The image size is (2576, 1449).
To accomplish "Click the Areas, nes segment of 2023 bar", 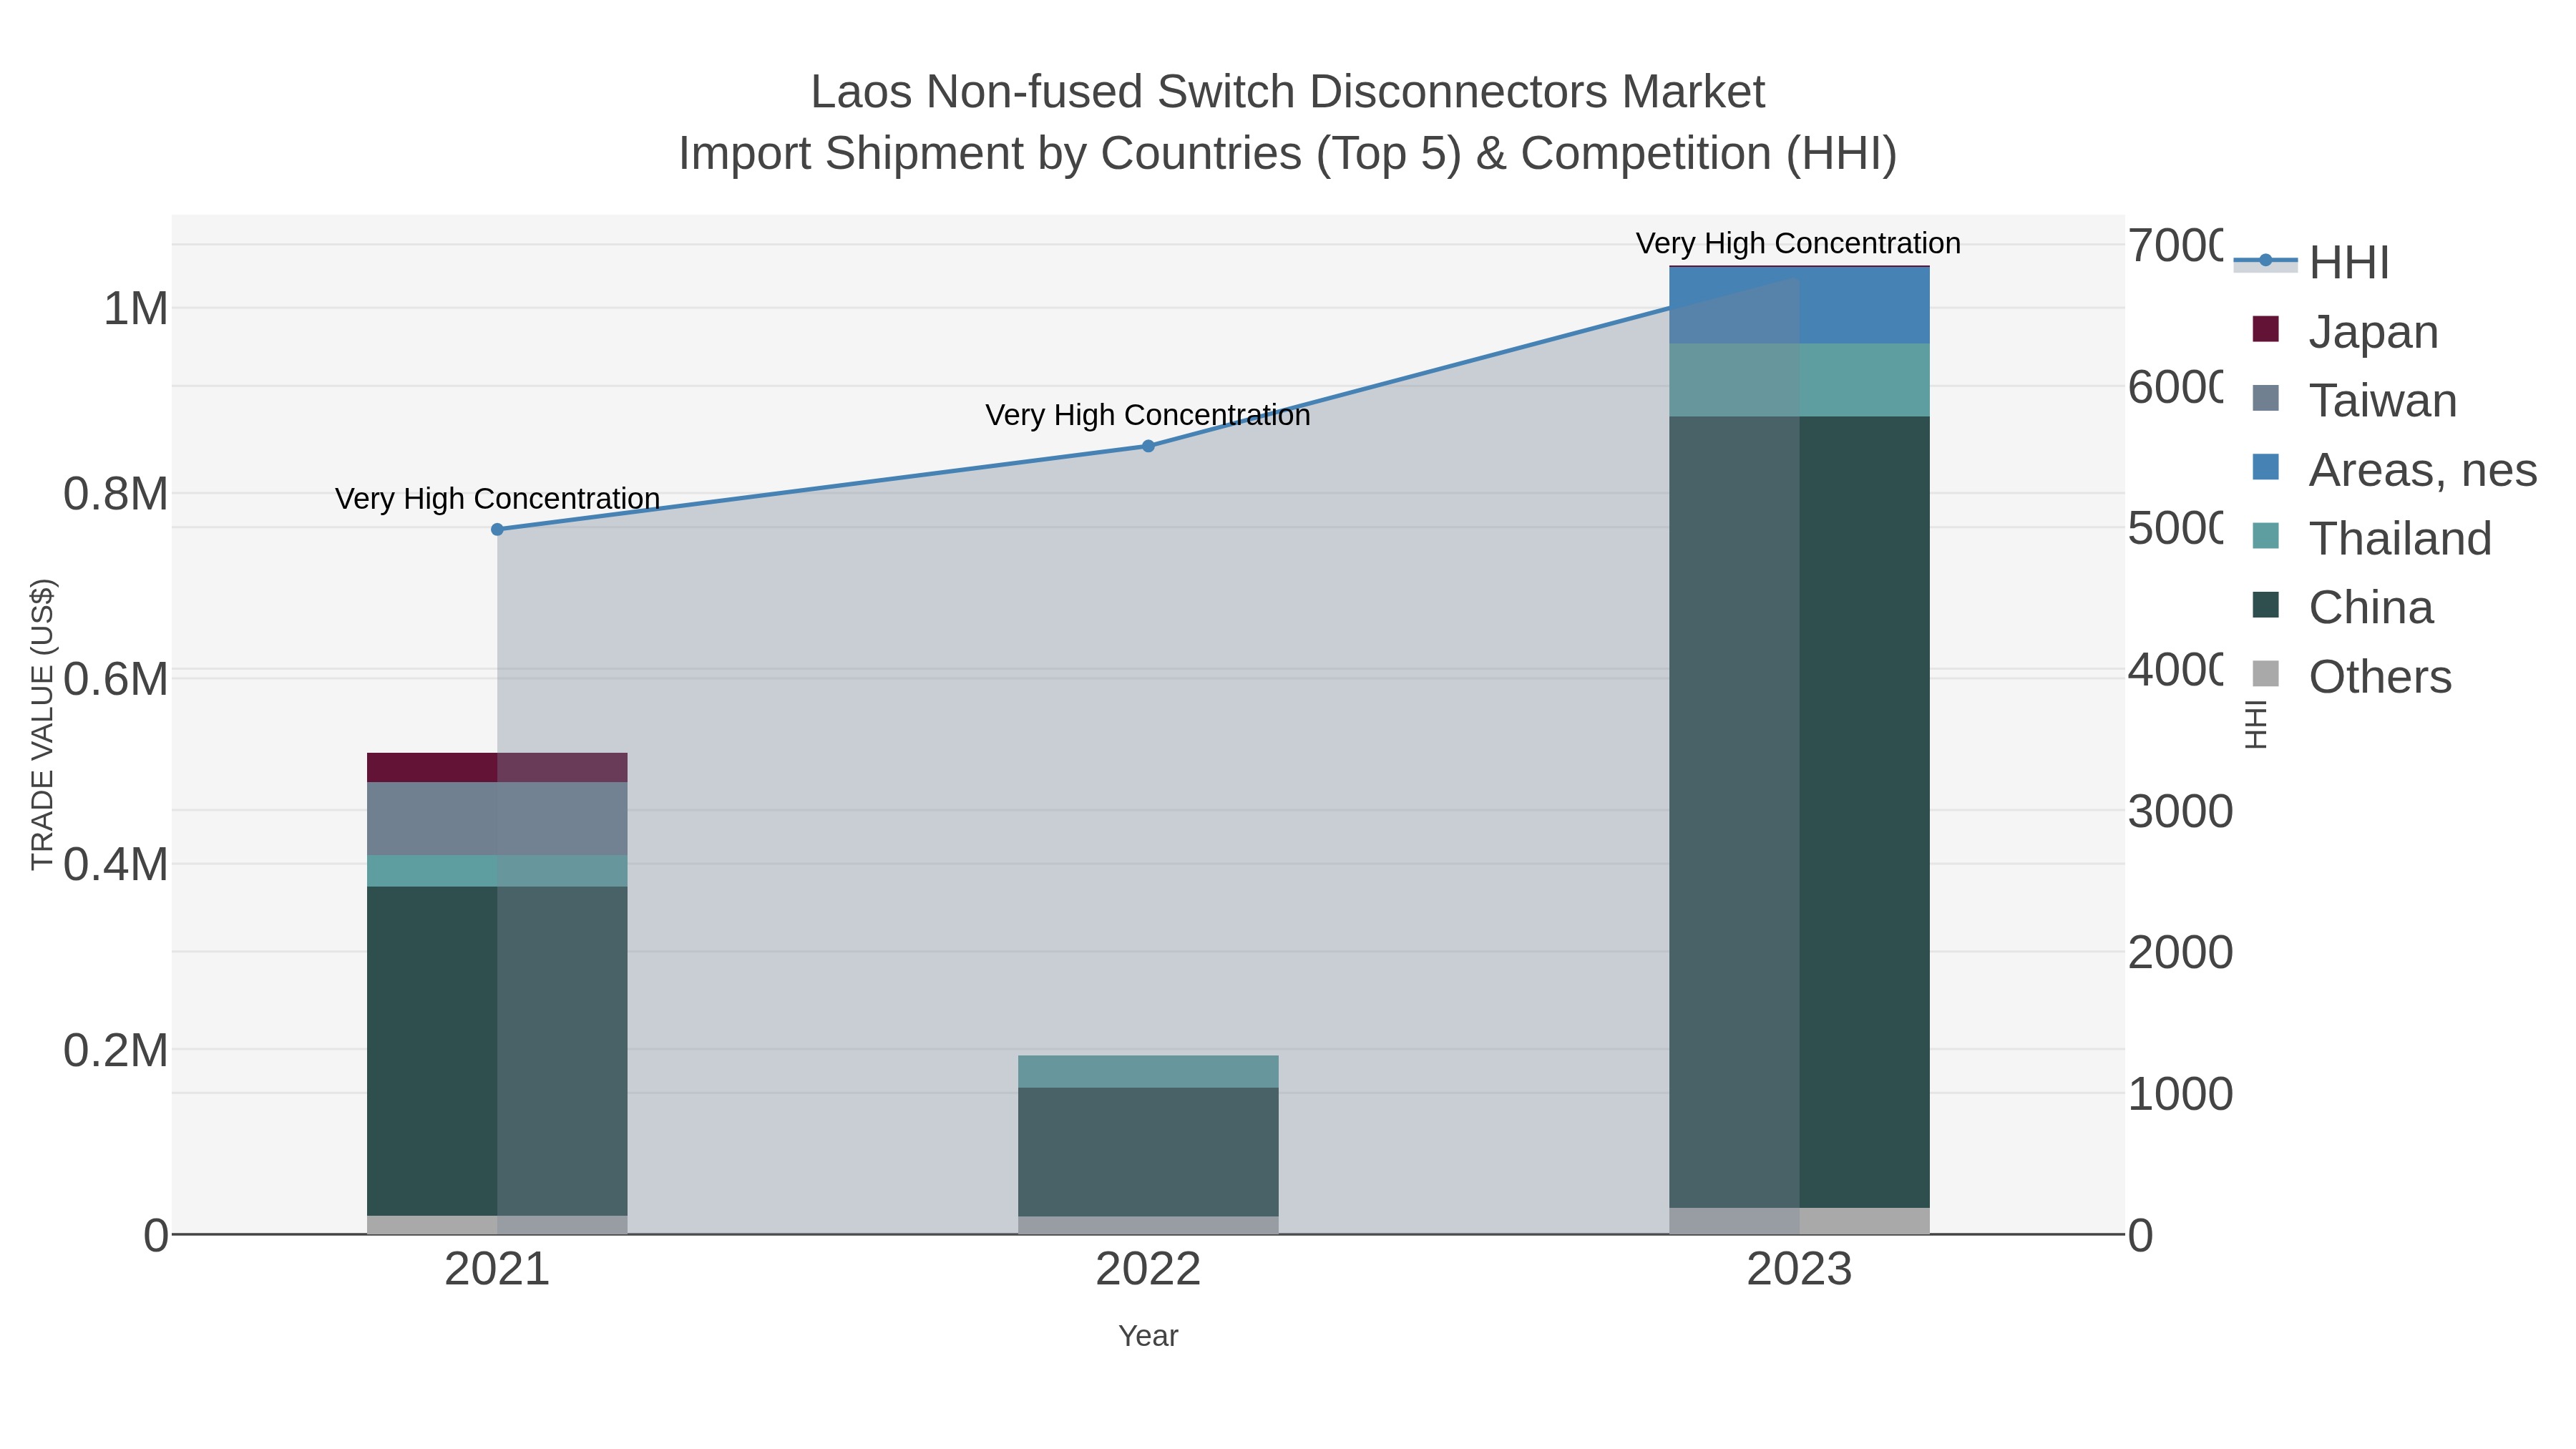I will tap(1799, 306).
